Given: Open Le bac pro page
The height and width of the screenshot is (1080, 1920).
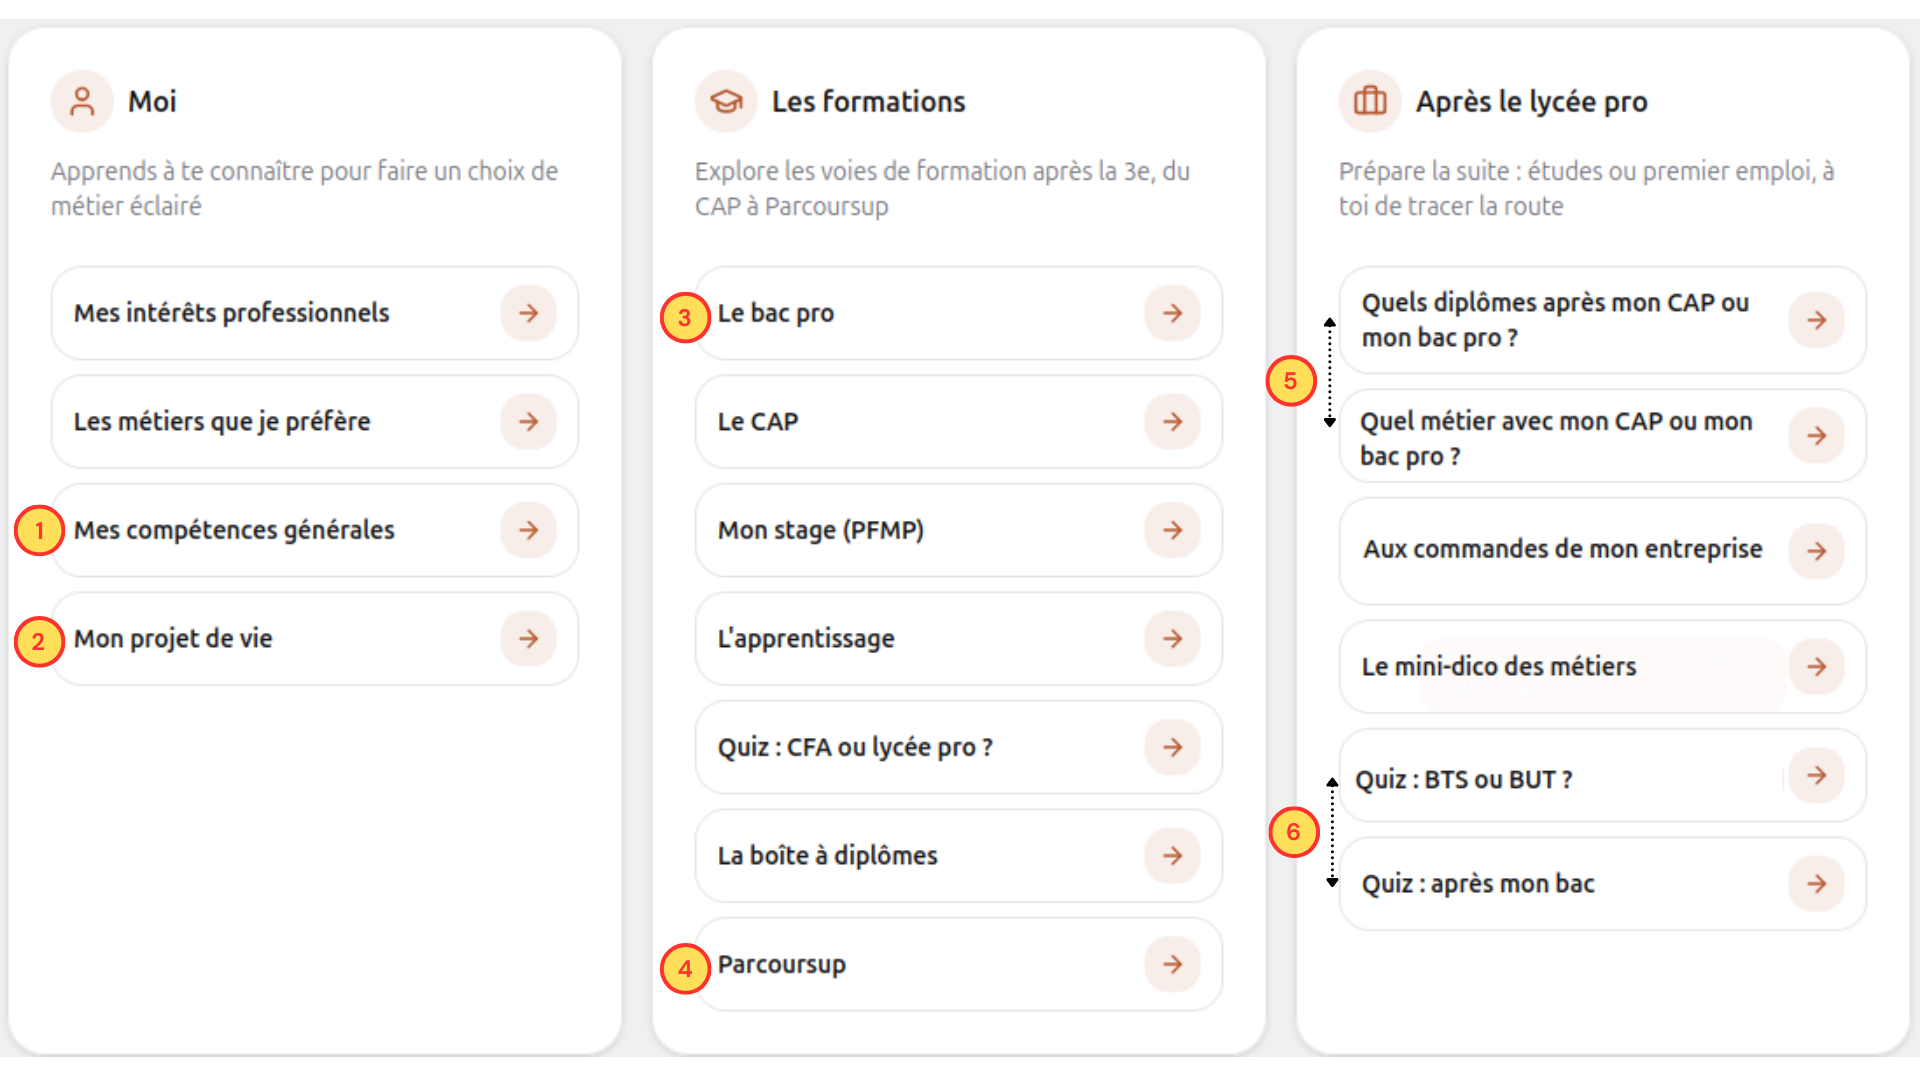Looking at the screenshot, I should 959,313.
